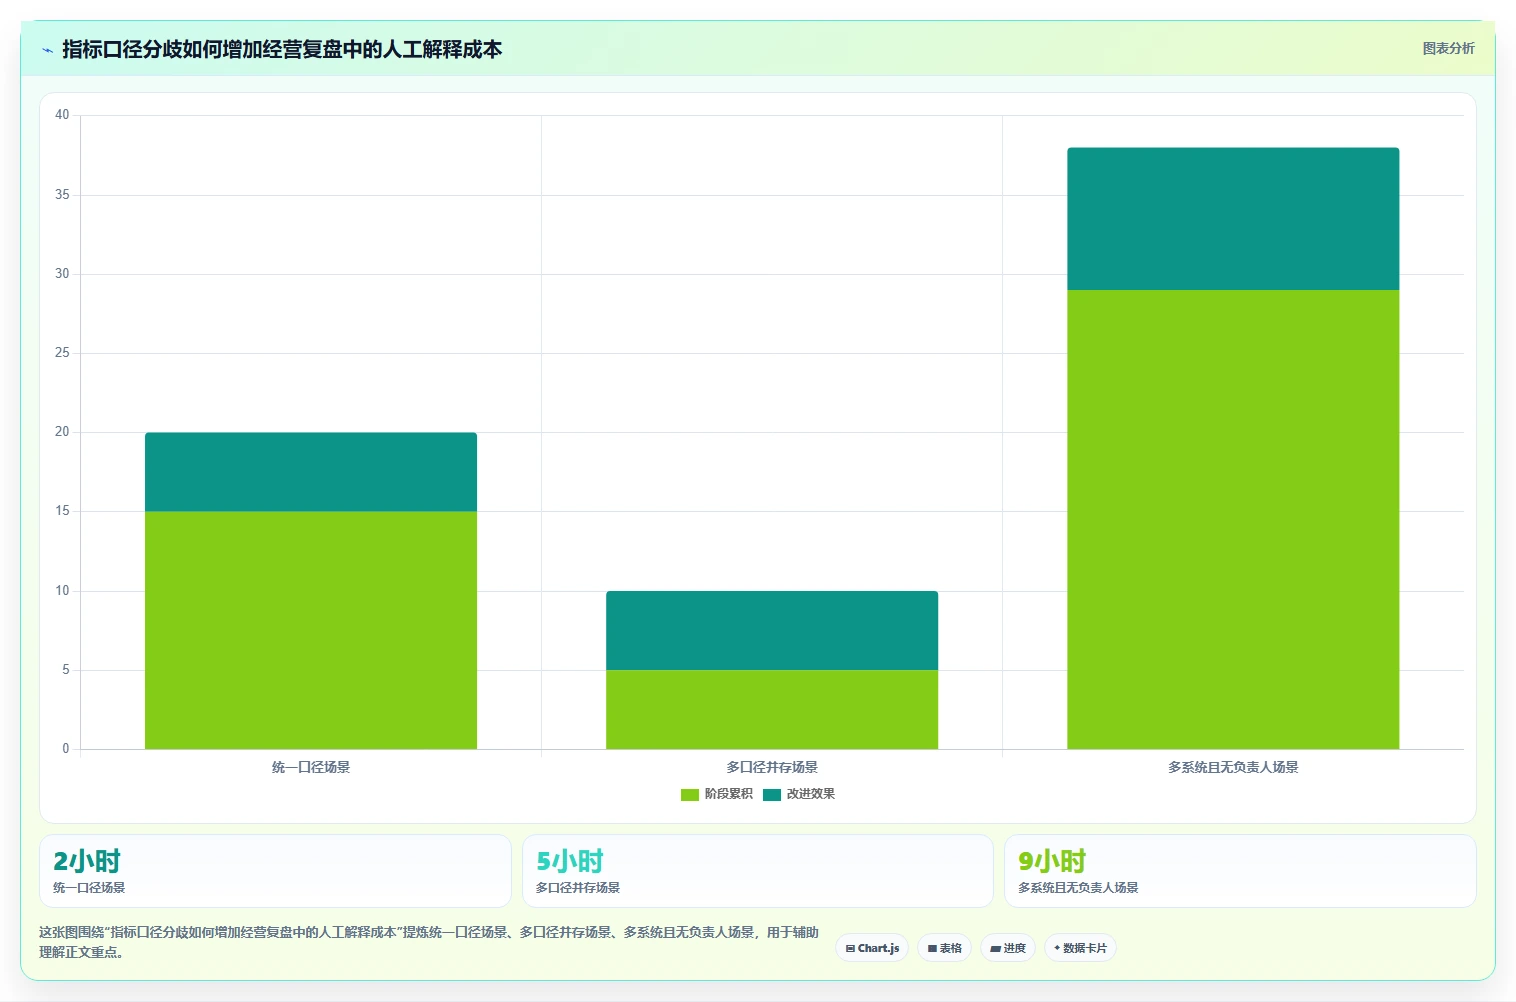Click the green bar segment for 多系统且无负责人场景
Screen dimensions: 1516x1002
1233,519
